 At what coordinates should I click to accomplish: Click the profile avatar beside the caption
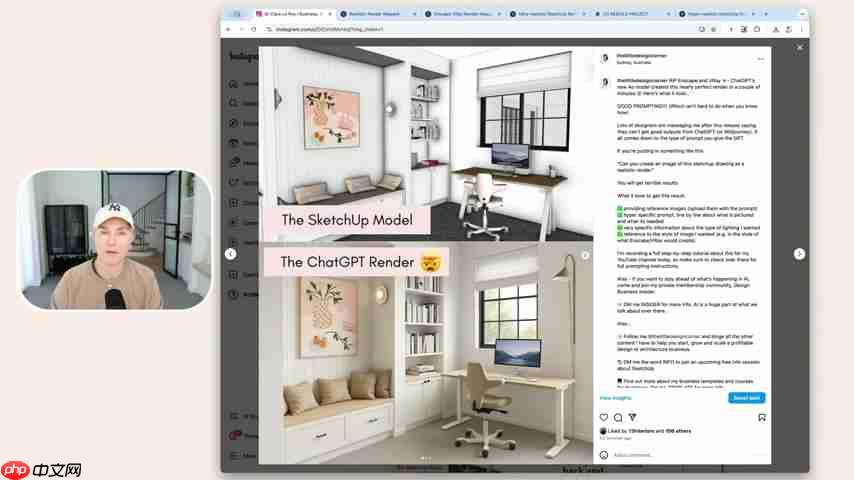[x=605, y=82]
